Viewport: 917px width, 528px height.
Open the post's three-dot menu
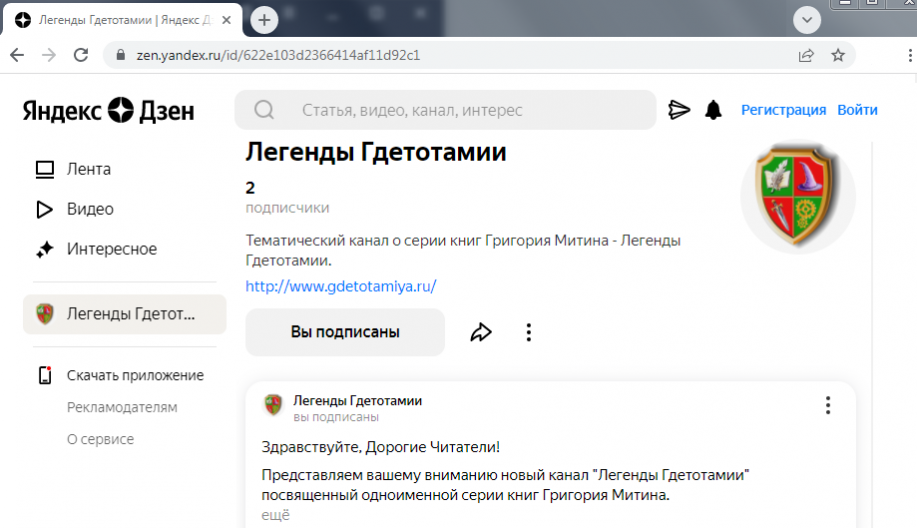click(828, 405)
